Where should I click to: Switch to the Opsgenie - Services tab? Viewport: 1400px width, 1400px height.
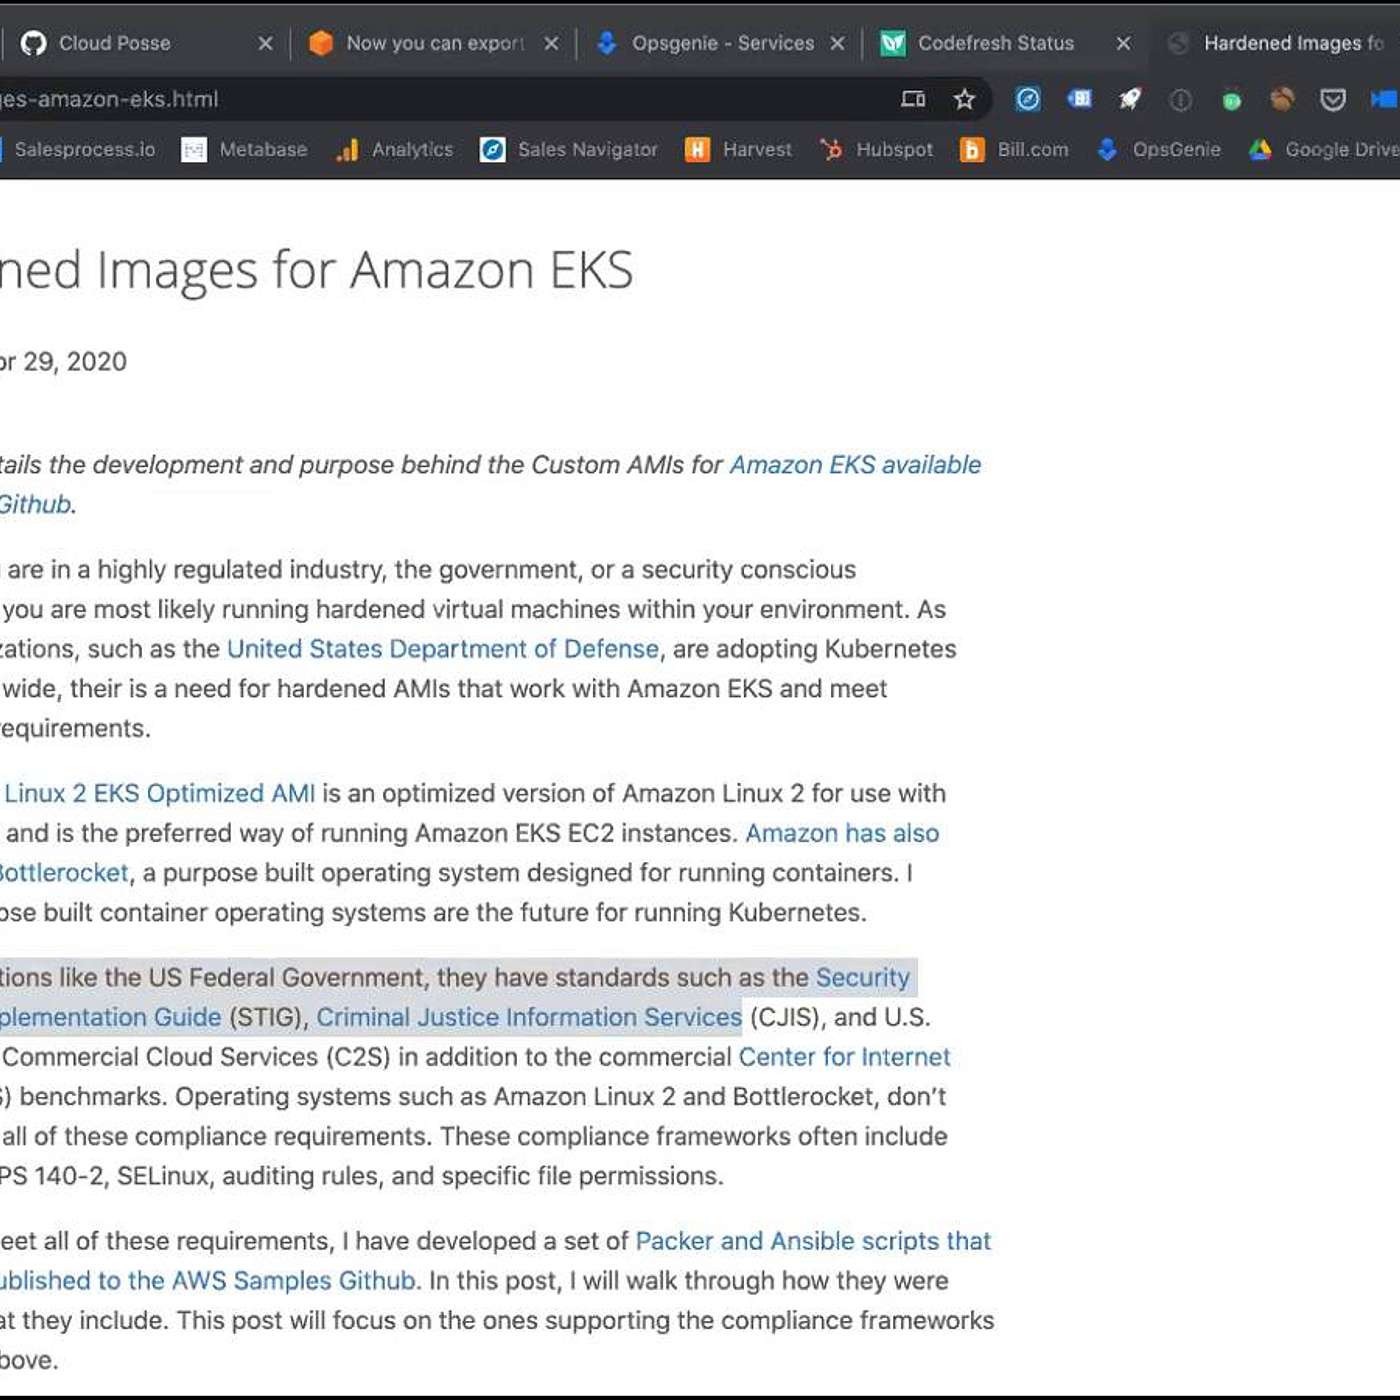pos(722,43)
